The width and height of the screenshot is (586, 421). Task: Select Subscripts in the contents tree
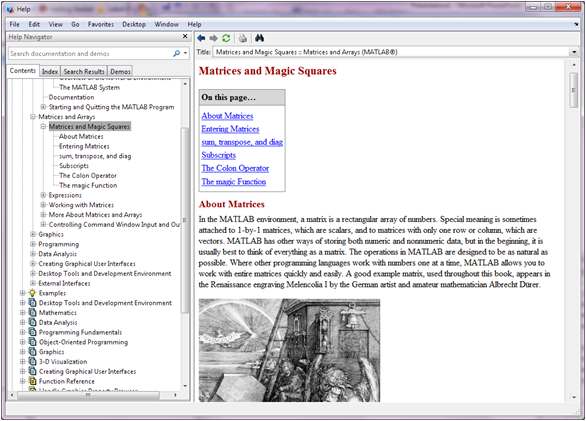click(74, 166)
